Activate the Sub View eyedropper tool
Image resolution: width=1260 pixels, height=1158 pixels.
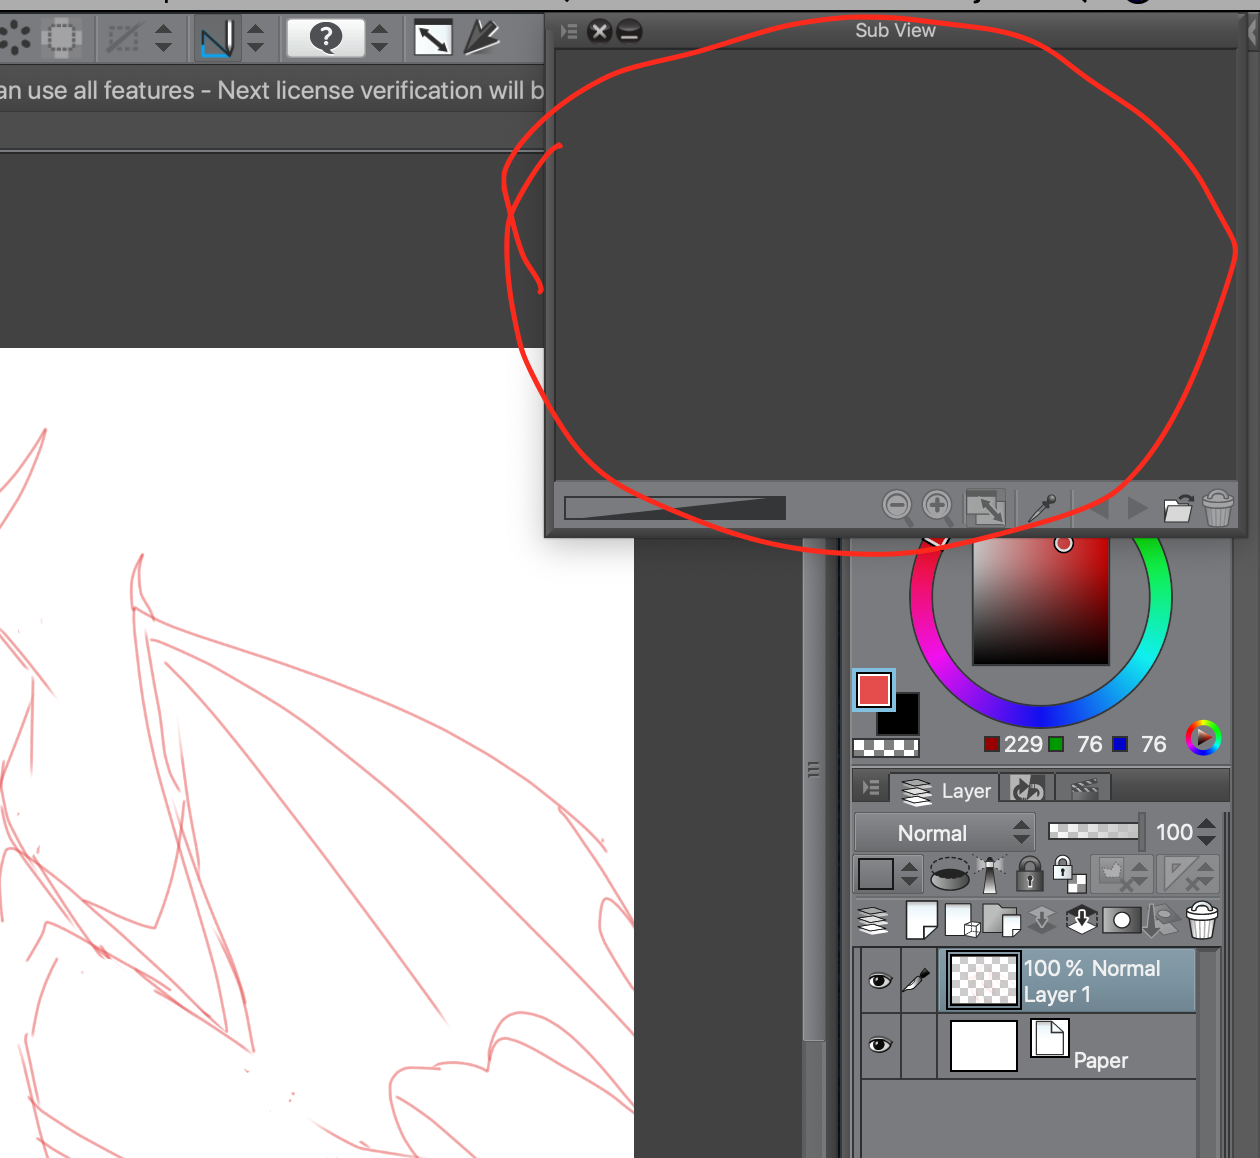click(x=1042, y=507)
